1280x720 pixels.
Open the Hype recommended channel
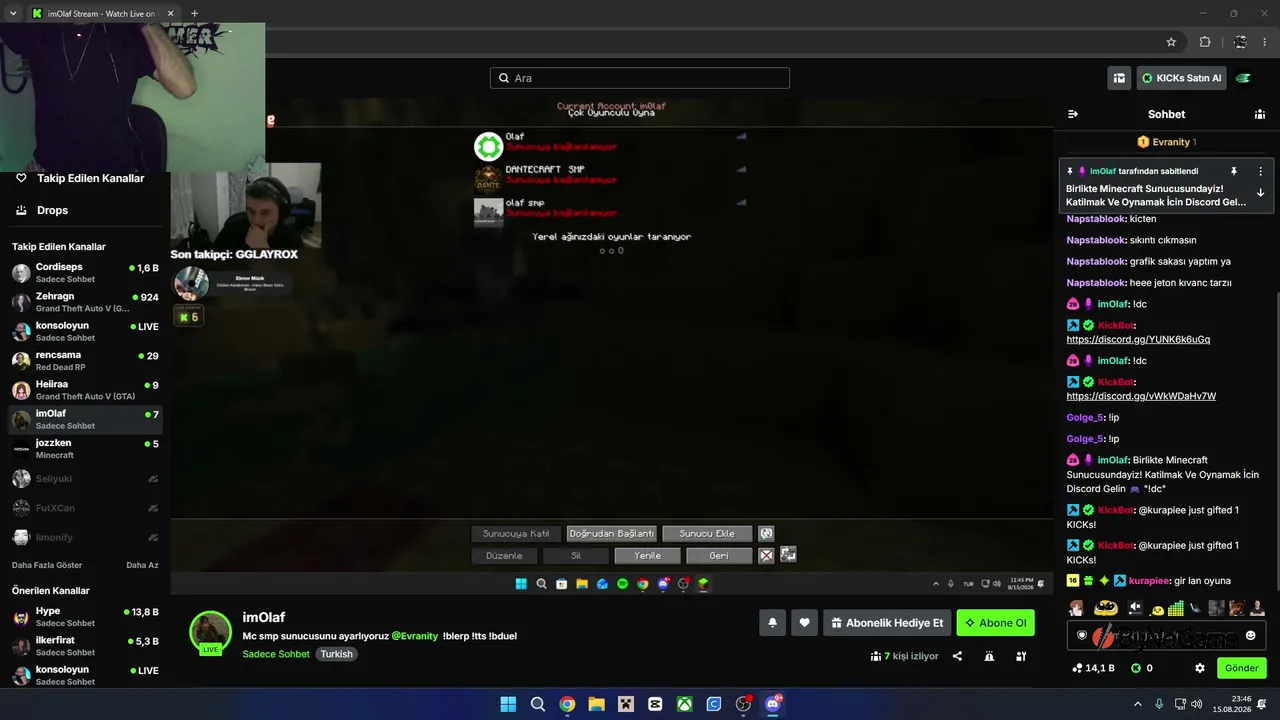(85, 617)
